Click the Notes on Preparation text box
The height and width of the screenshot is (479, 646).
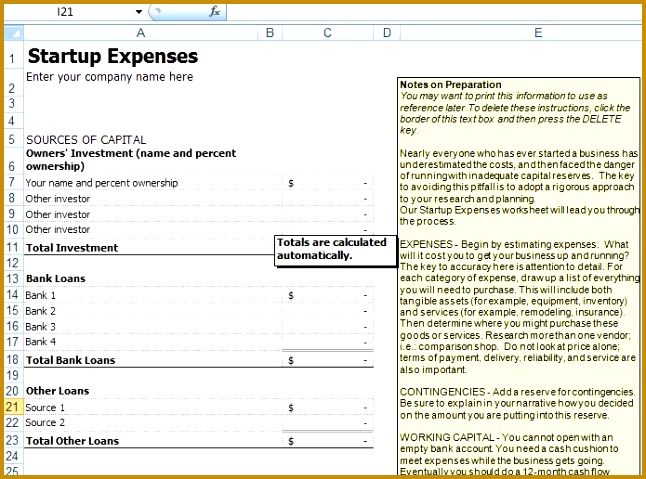pos(519,276)
